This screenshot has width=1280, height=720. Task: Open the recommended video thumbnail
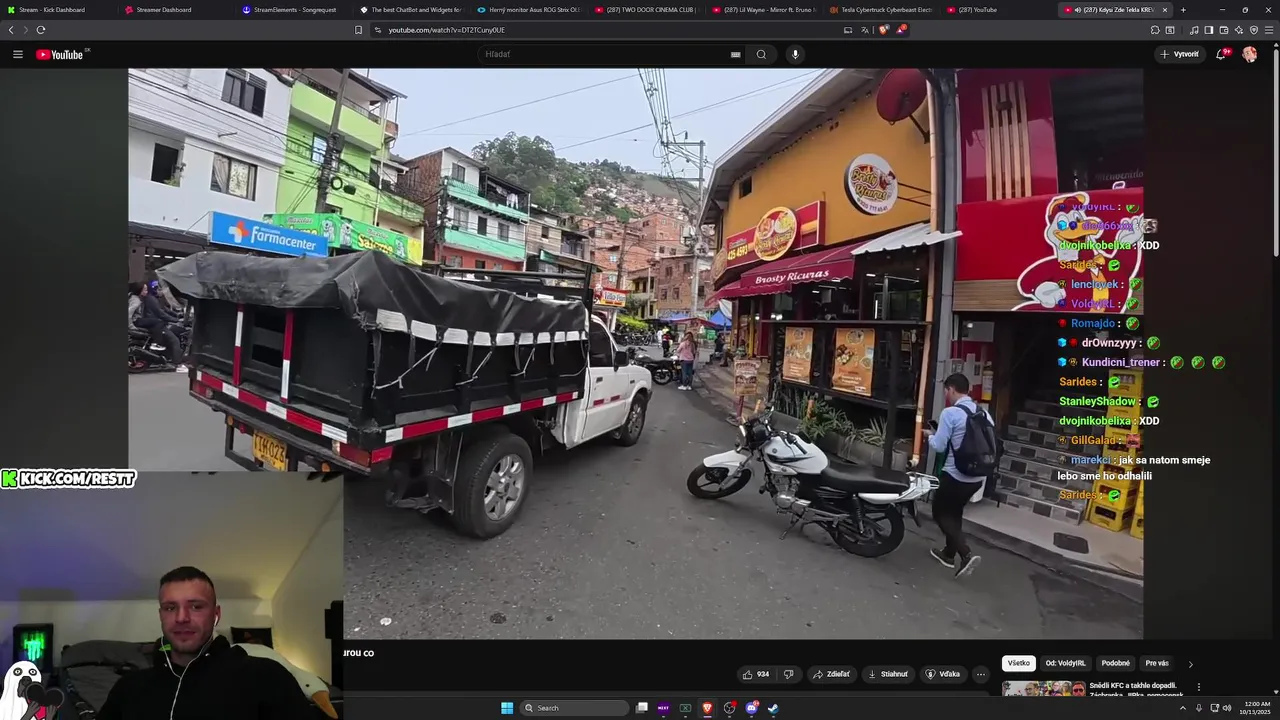point(1043,689)
